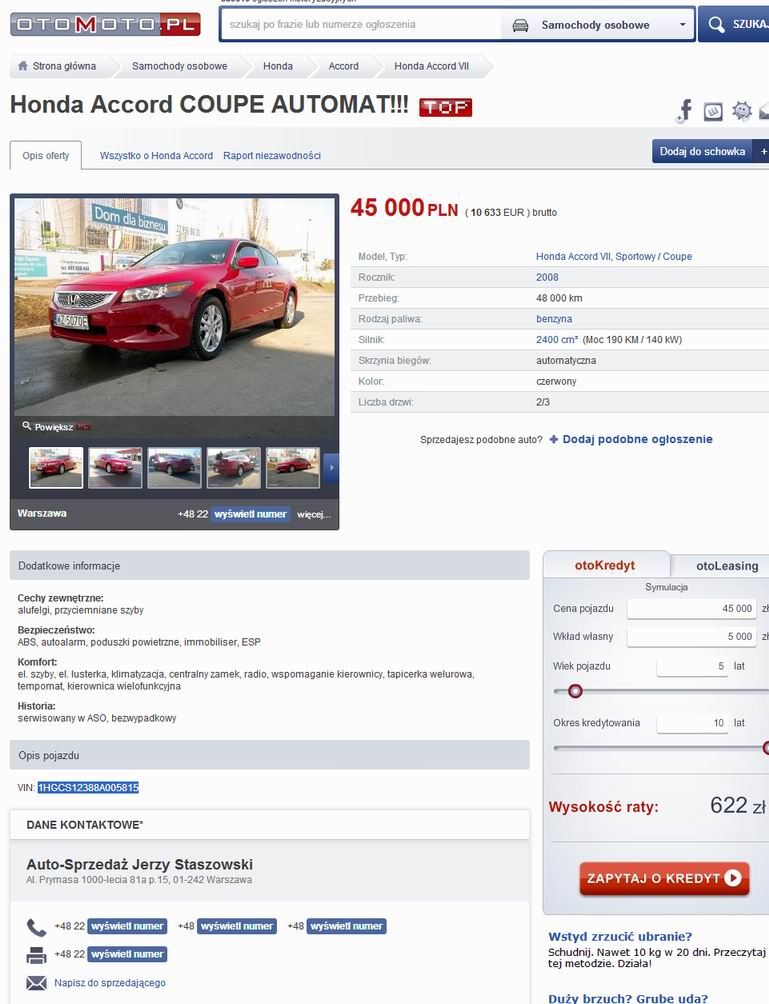Viewport: 769px width, 1004px height.
Task: Open the Samochody osobowe category dropdown
Action: pyautogui.click(x=597, y=25)
